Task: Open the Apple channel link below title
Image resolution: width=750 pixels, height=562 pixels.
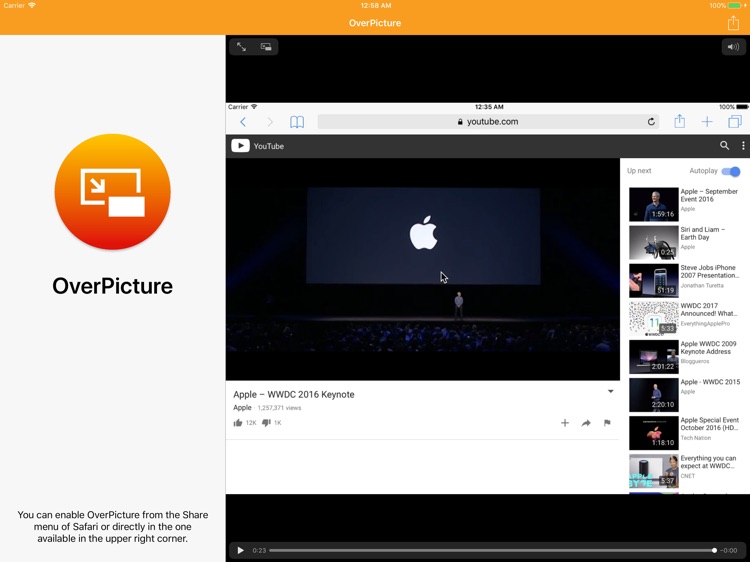Action: (x=242, y=408)
